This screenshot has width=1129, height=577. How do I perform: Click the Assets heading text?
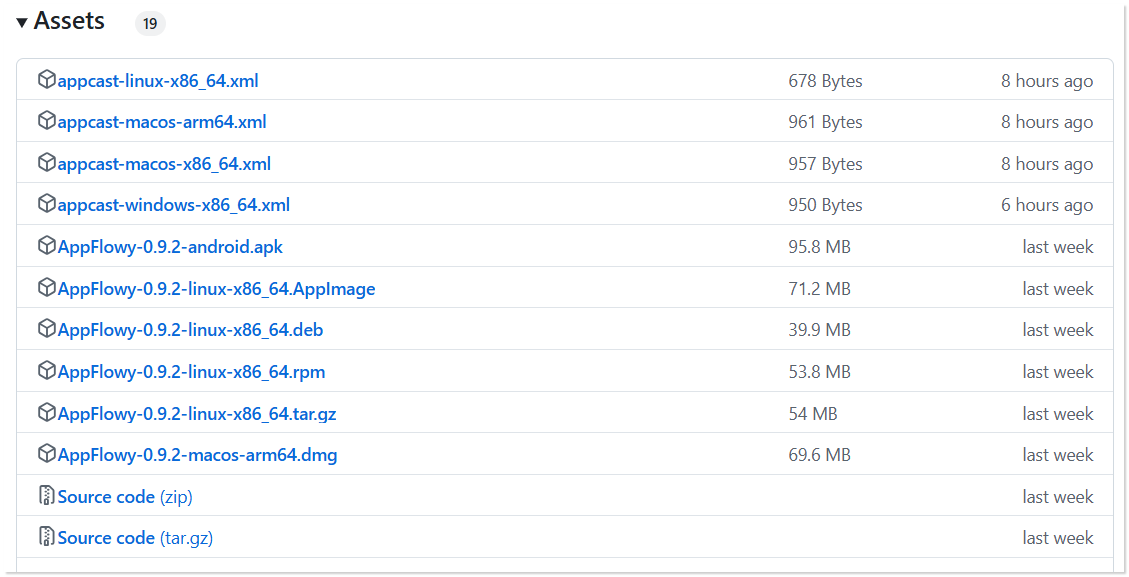click(x=69, y=21)
